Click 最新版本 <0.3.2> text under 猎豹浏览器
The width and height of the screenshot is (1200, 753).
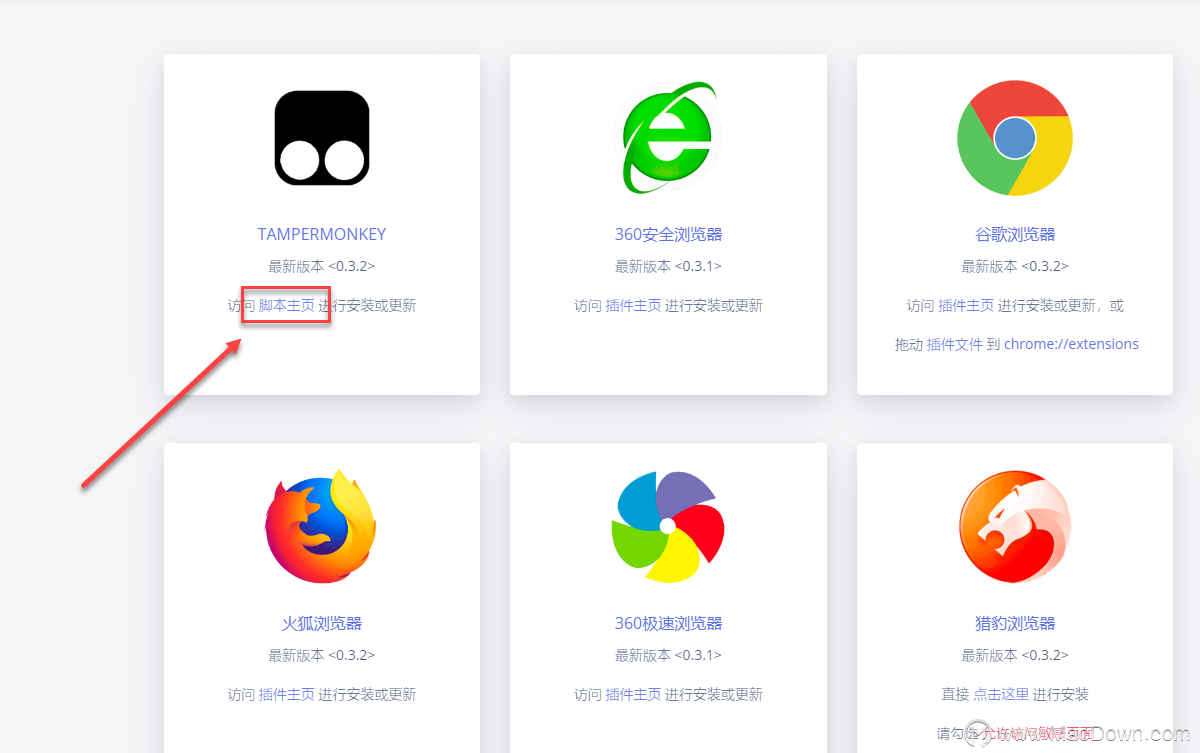(x=1015, y=655)
